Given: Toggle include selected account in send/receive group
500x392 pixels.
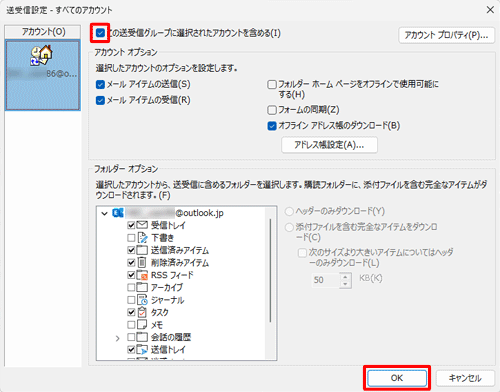Looking at the screenshot, I should click(100, 33).
